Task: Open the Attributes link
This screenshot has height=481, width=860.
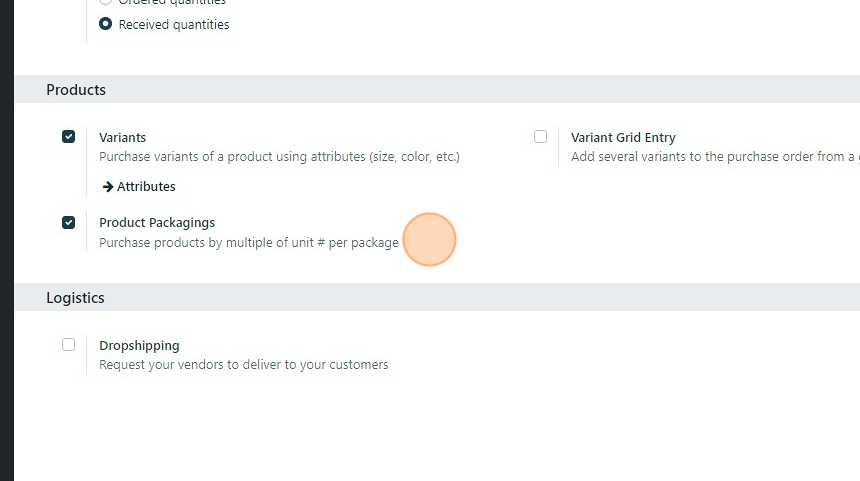Action: pyautogui.click(x=146, y=186)
